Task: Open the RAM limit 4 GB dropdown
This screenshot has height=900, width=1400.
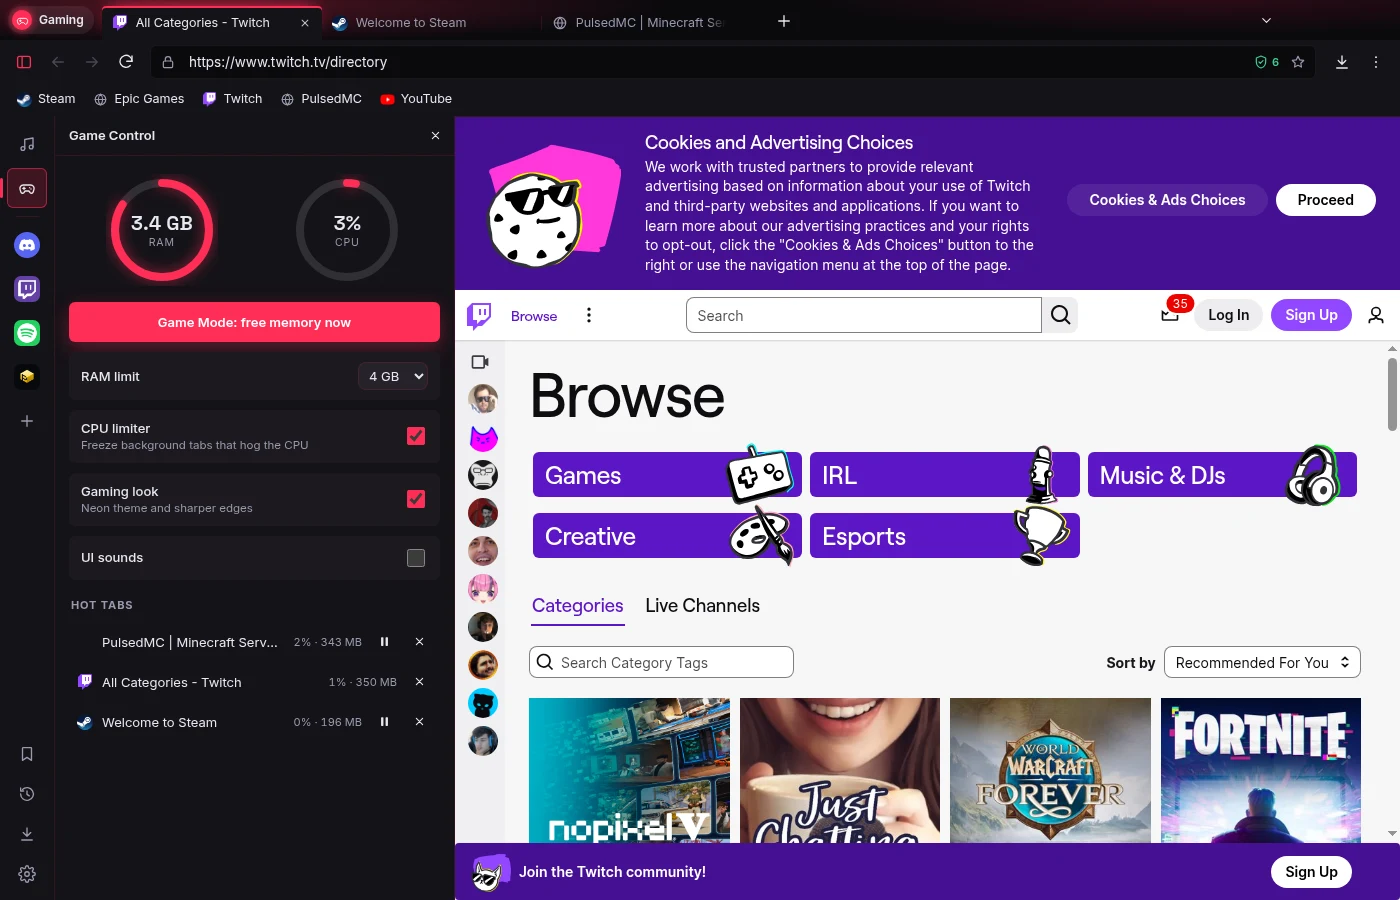Action: pos(393,376)
